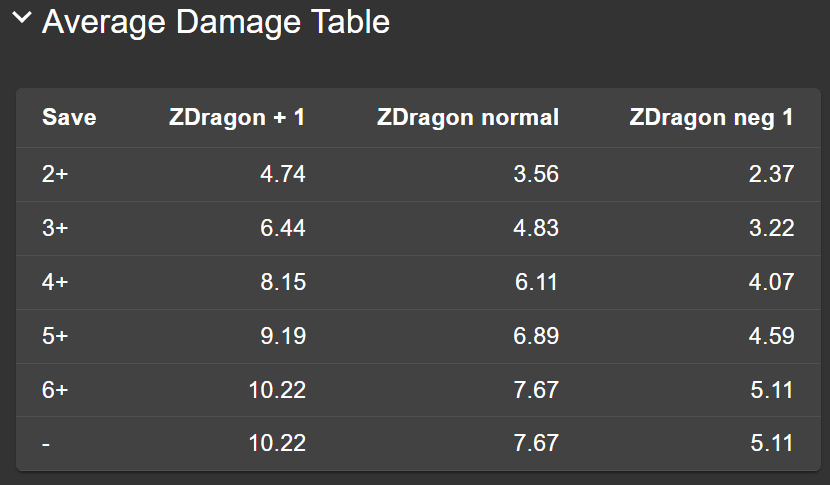
Task: Click the 2.37 damage cell
Action: click(x=770, y=174)
